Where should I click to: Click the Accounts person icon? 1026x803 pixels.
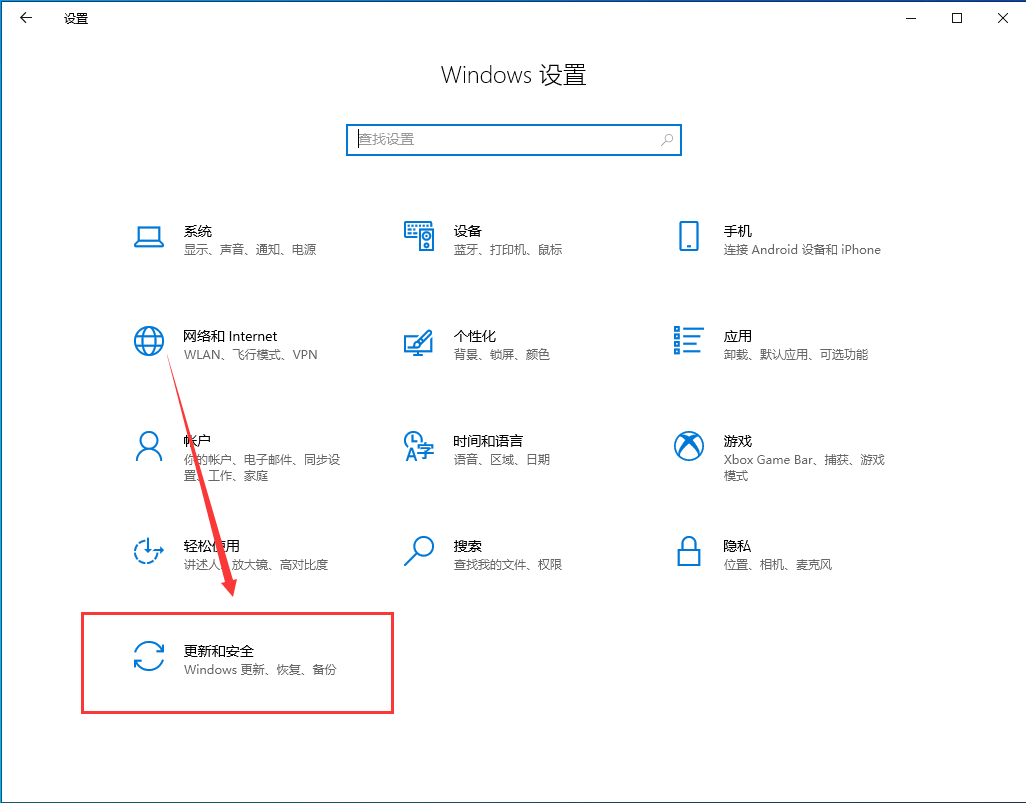click(x=149, y=446)
